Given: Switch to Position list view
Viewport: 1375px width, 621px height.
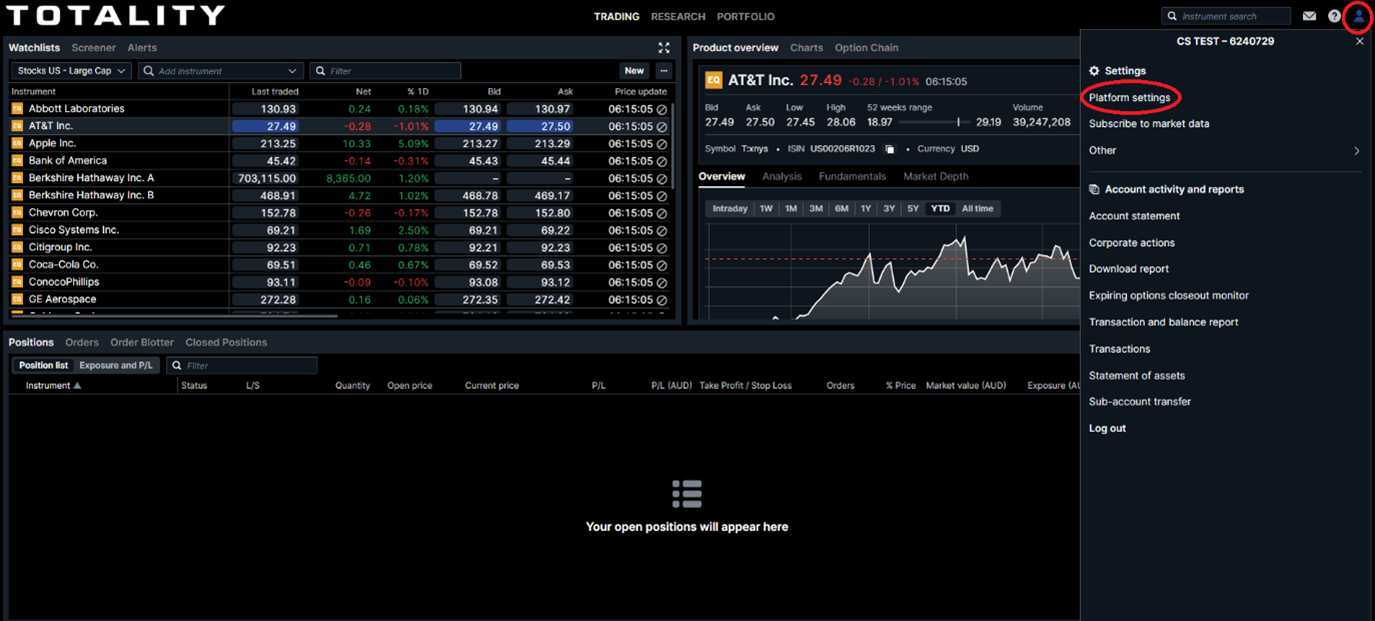Looking at the screenshot, I should 43,366.
